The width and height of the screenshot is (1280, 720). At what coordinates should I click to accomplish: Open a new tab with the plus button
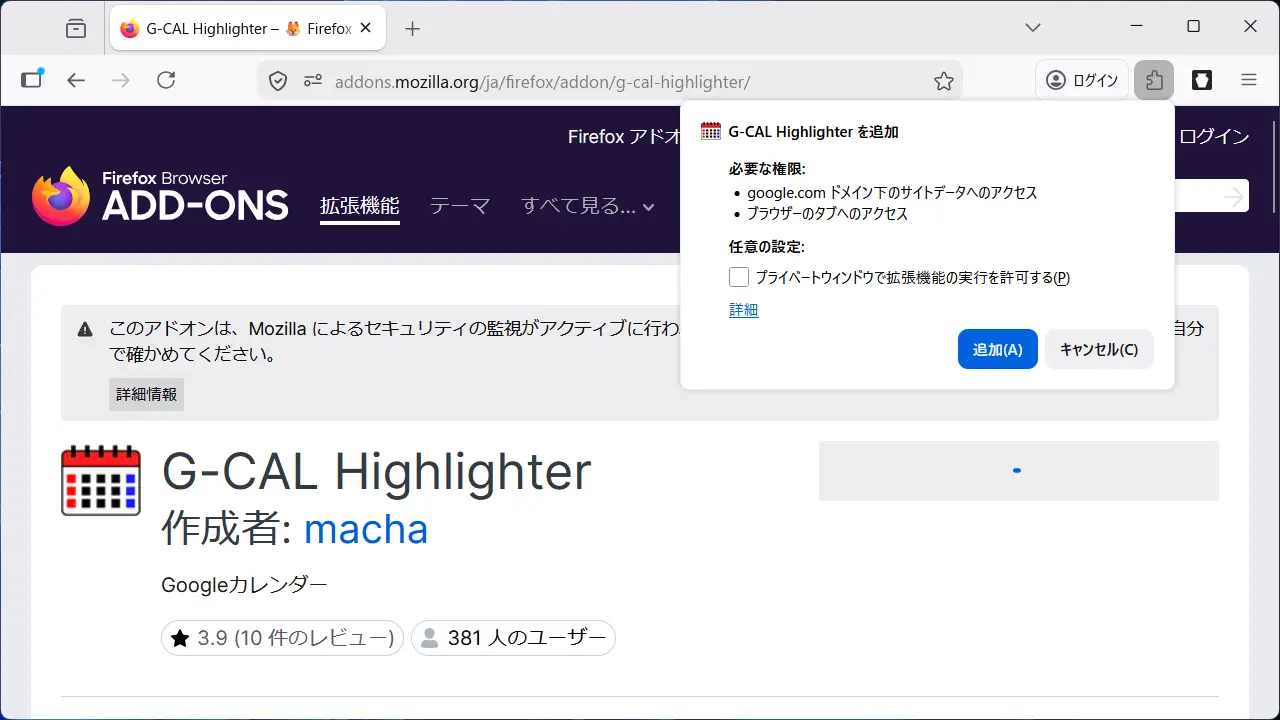pos(412,28)
